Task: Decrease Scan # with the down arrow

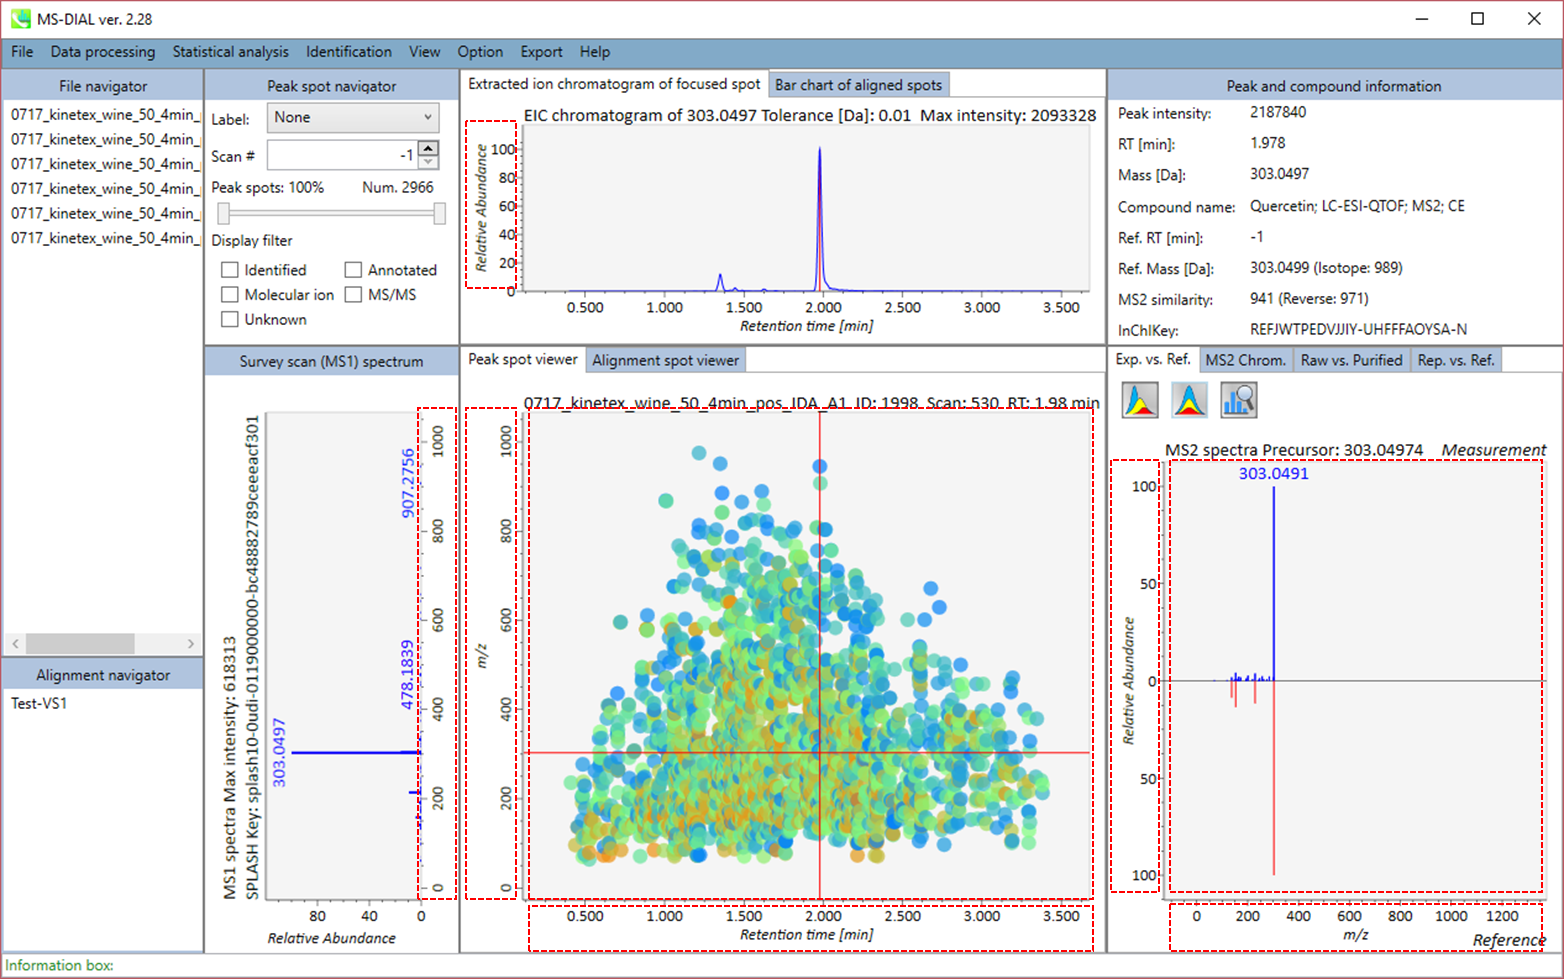Action: 428,162
